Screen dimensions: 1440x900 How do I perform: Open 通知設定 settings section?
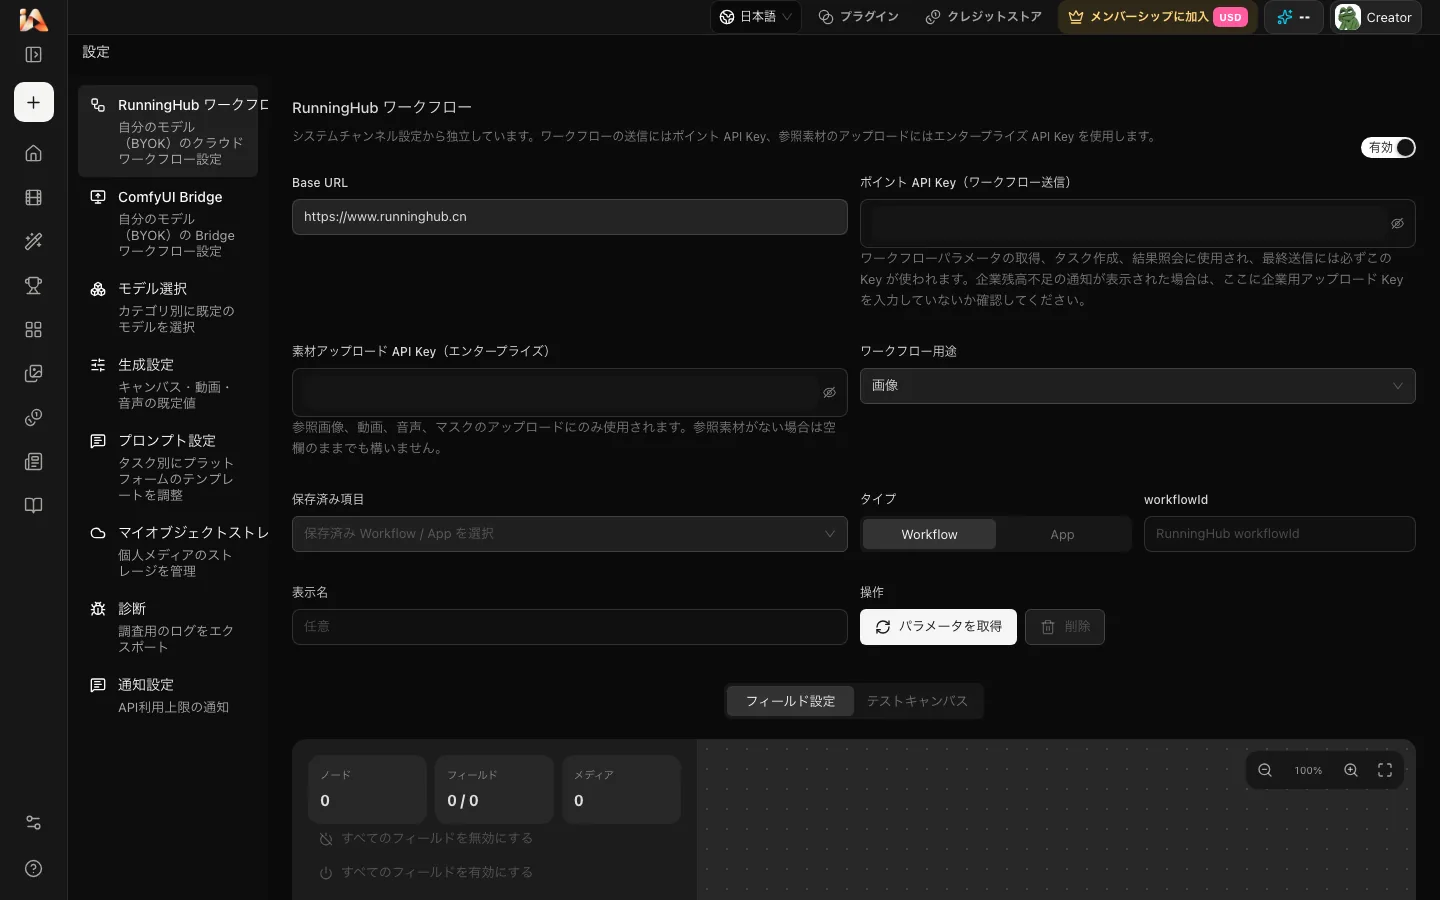[168, 695]
